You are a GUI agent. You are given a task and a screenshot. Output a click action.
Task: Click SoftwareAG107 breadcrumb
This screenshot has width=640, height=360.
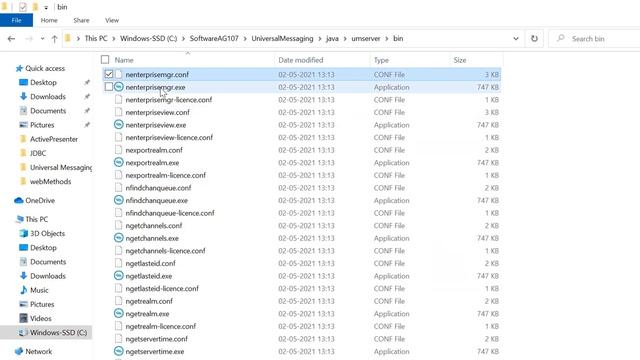(214, 38)
